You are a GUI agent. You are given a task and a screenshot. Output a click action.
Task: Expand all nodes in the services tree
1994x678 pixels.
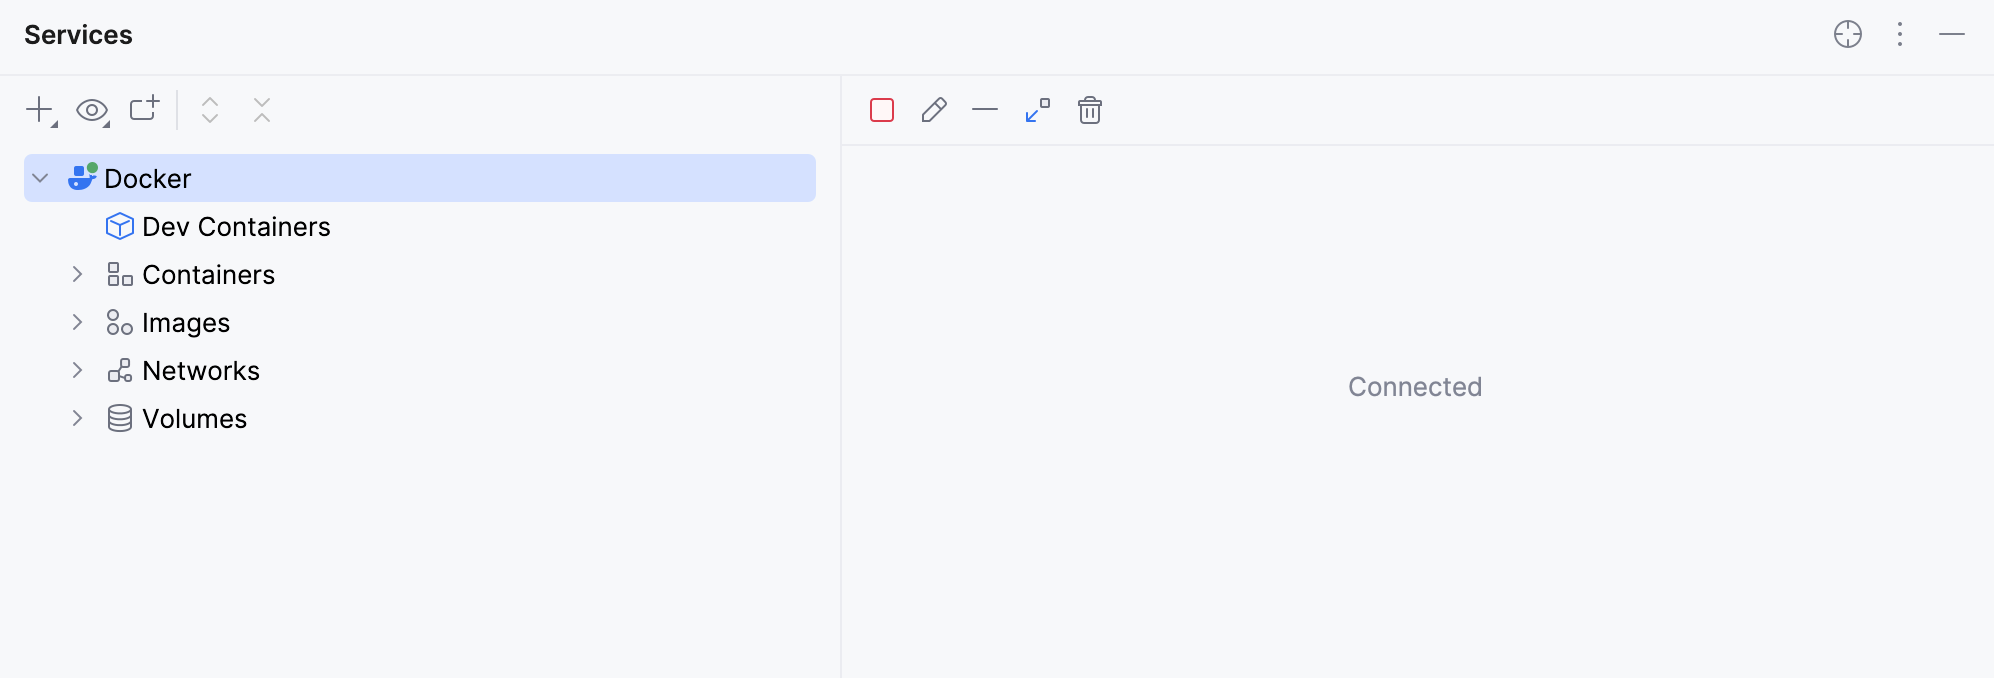[210, 110]
